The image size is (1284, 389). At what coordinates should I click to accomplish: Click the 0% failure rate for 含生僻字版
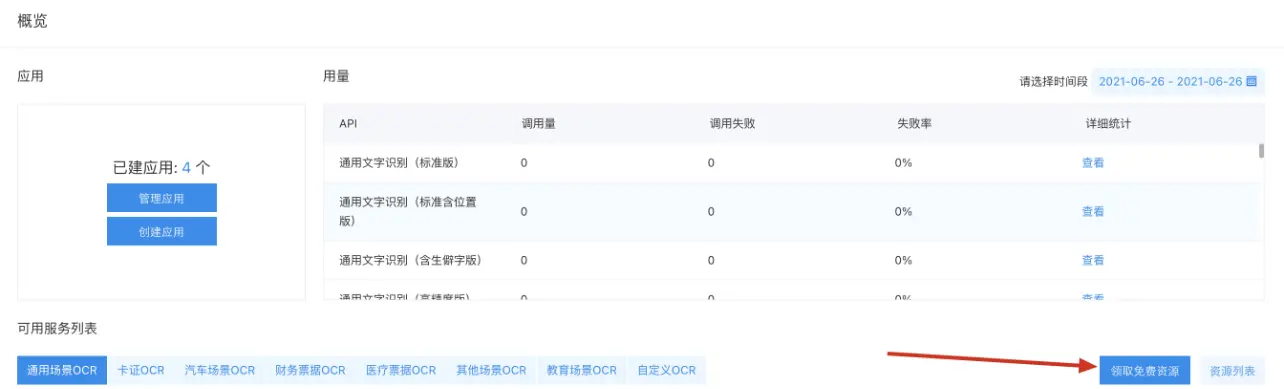(904, 260)
